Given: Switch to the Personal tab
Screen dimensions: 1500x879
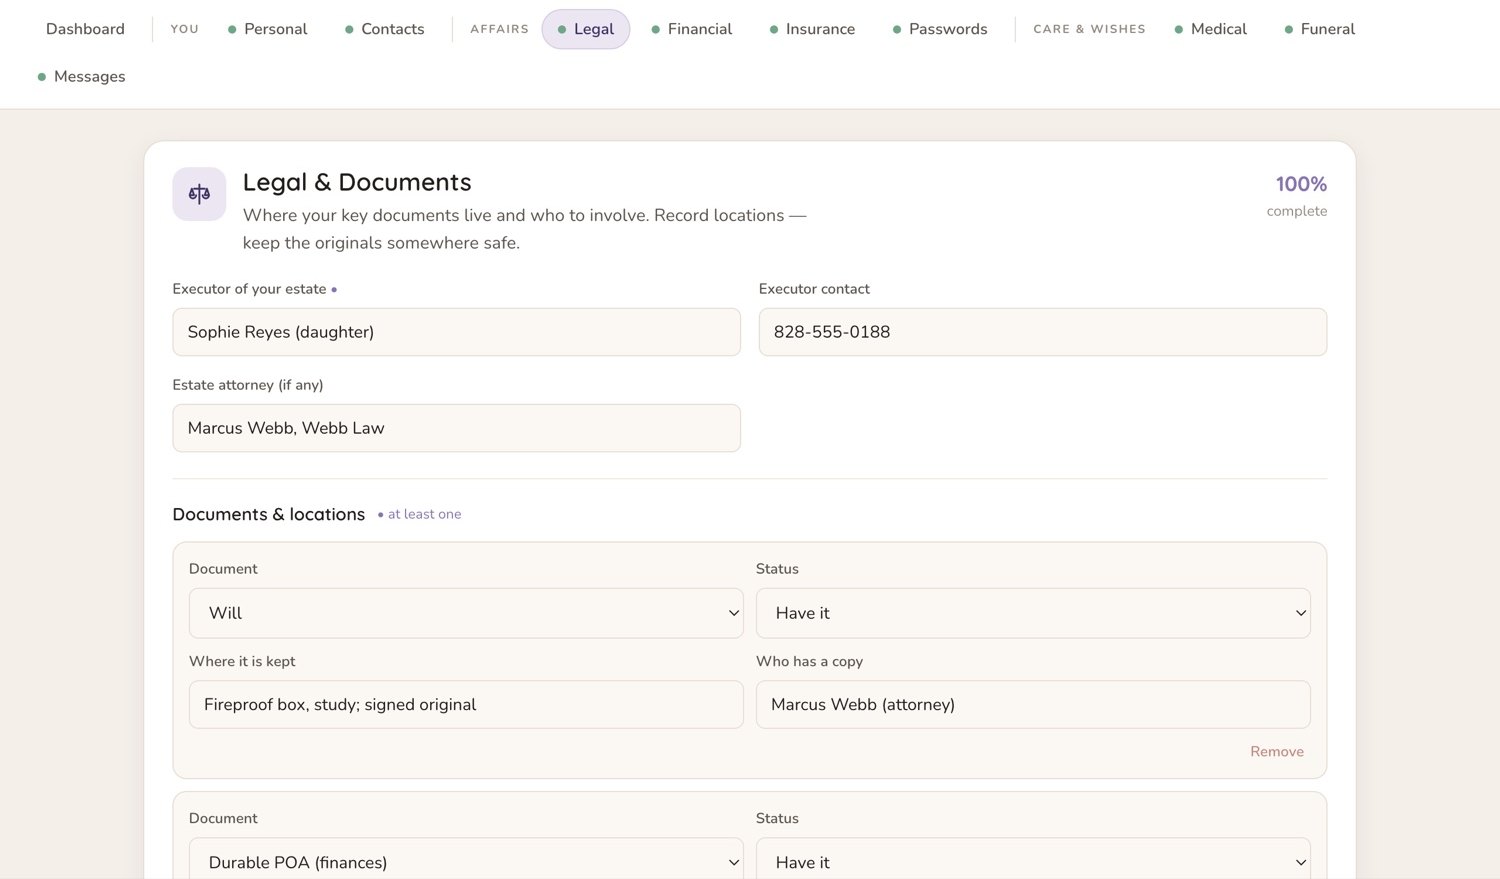Looking at the screenshot, I should click(x=267, y=29).
